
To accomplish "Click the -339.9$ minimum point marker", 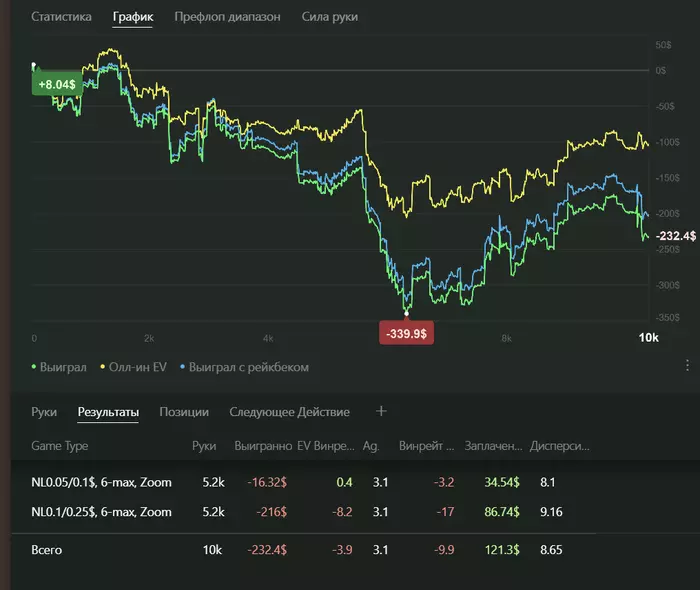I will tap(406, 333).
